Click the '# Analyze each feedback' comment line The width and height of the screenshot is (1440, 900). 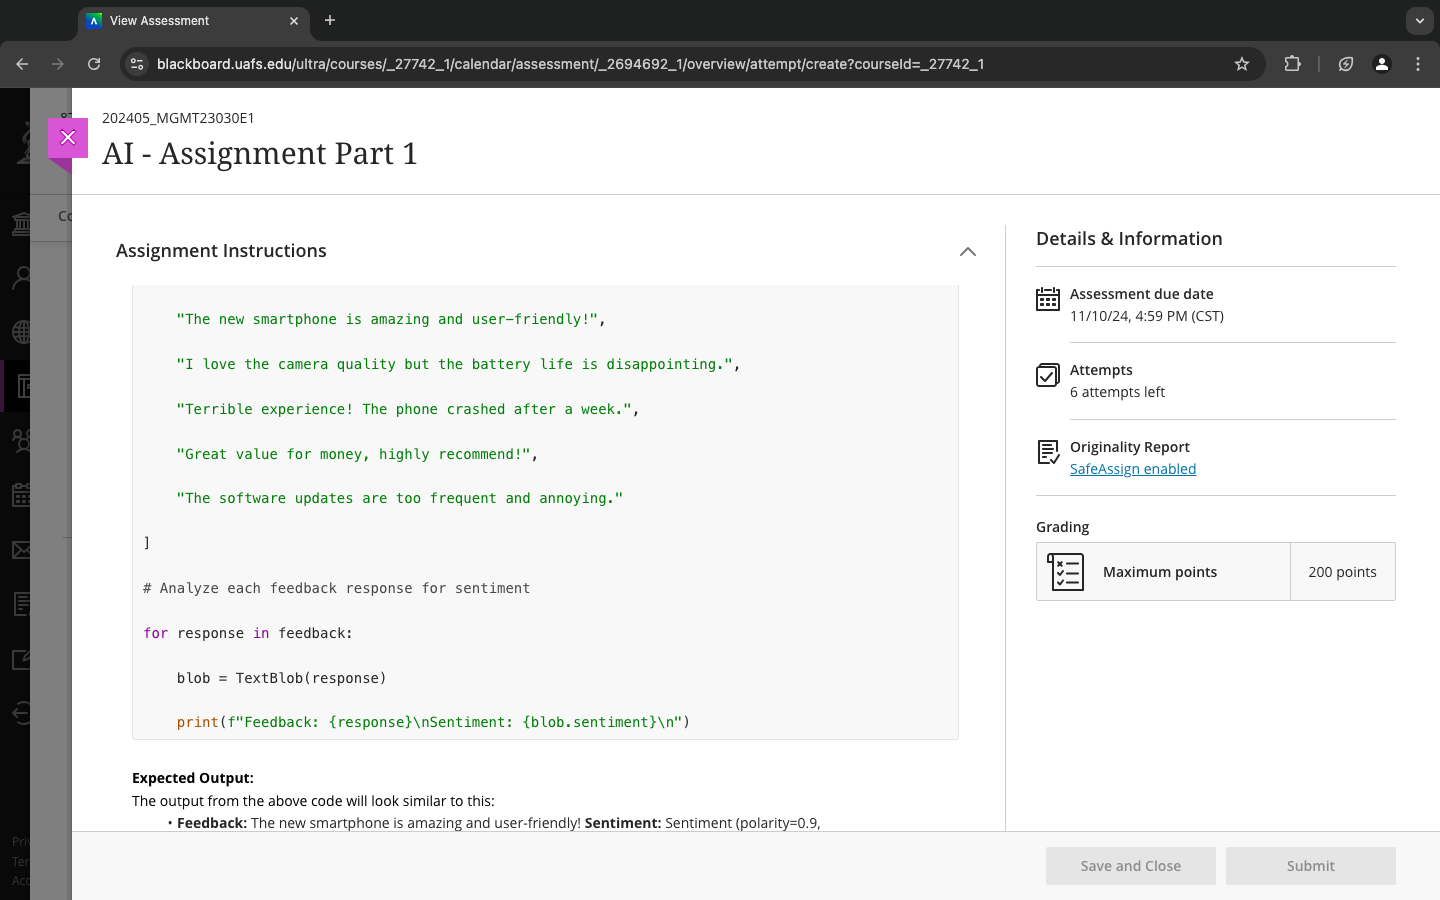(337, 588)
